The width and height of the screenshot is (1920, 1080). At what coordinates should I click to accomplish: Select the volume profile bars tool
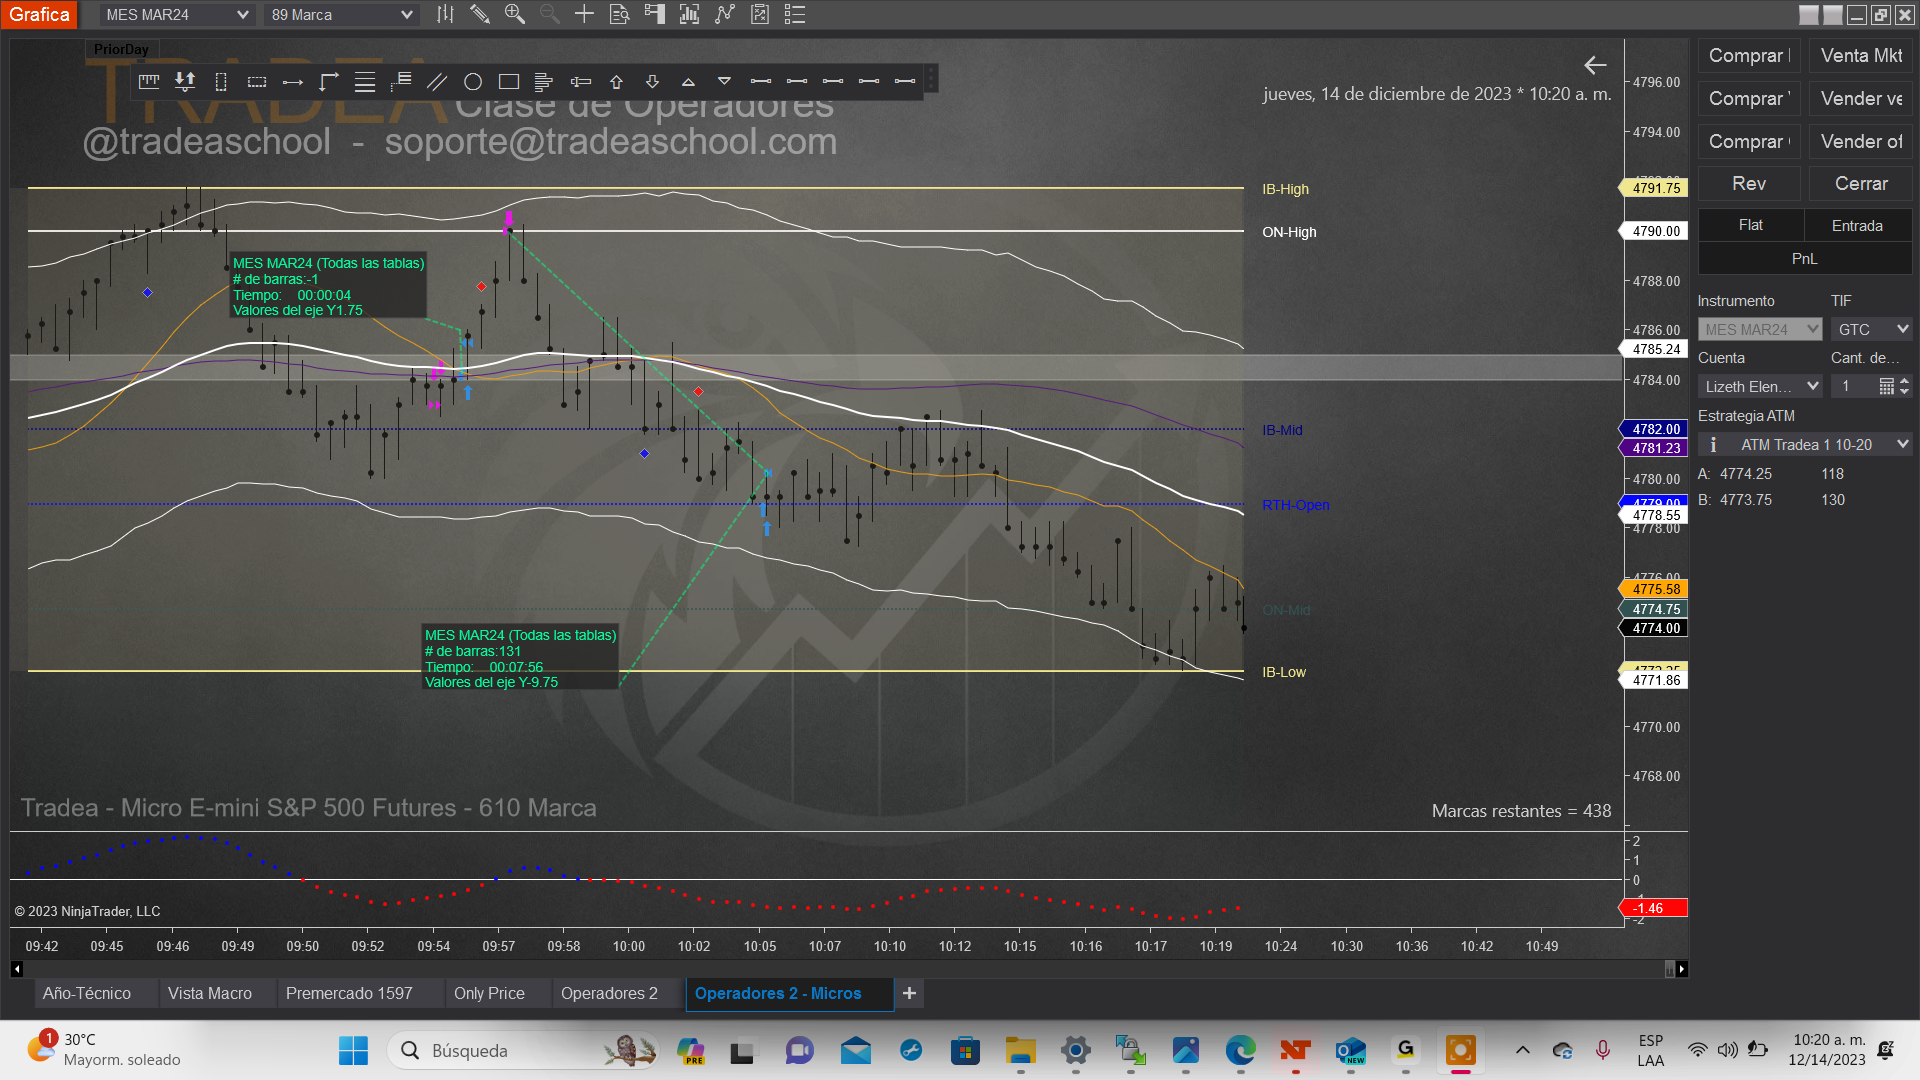pyautogui.click(x=544, y=82)
